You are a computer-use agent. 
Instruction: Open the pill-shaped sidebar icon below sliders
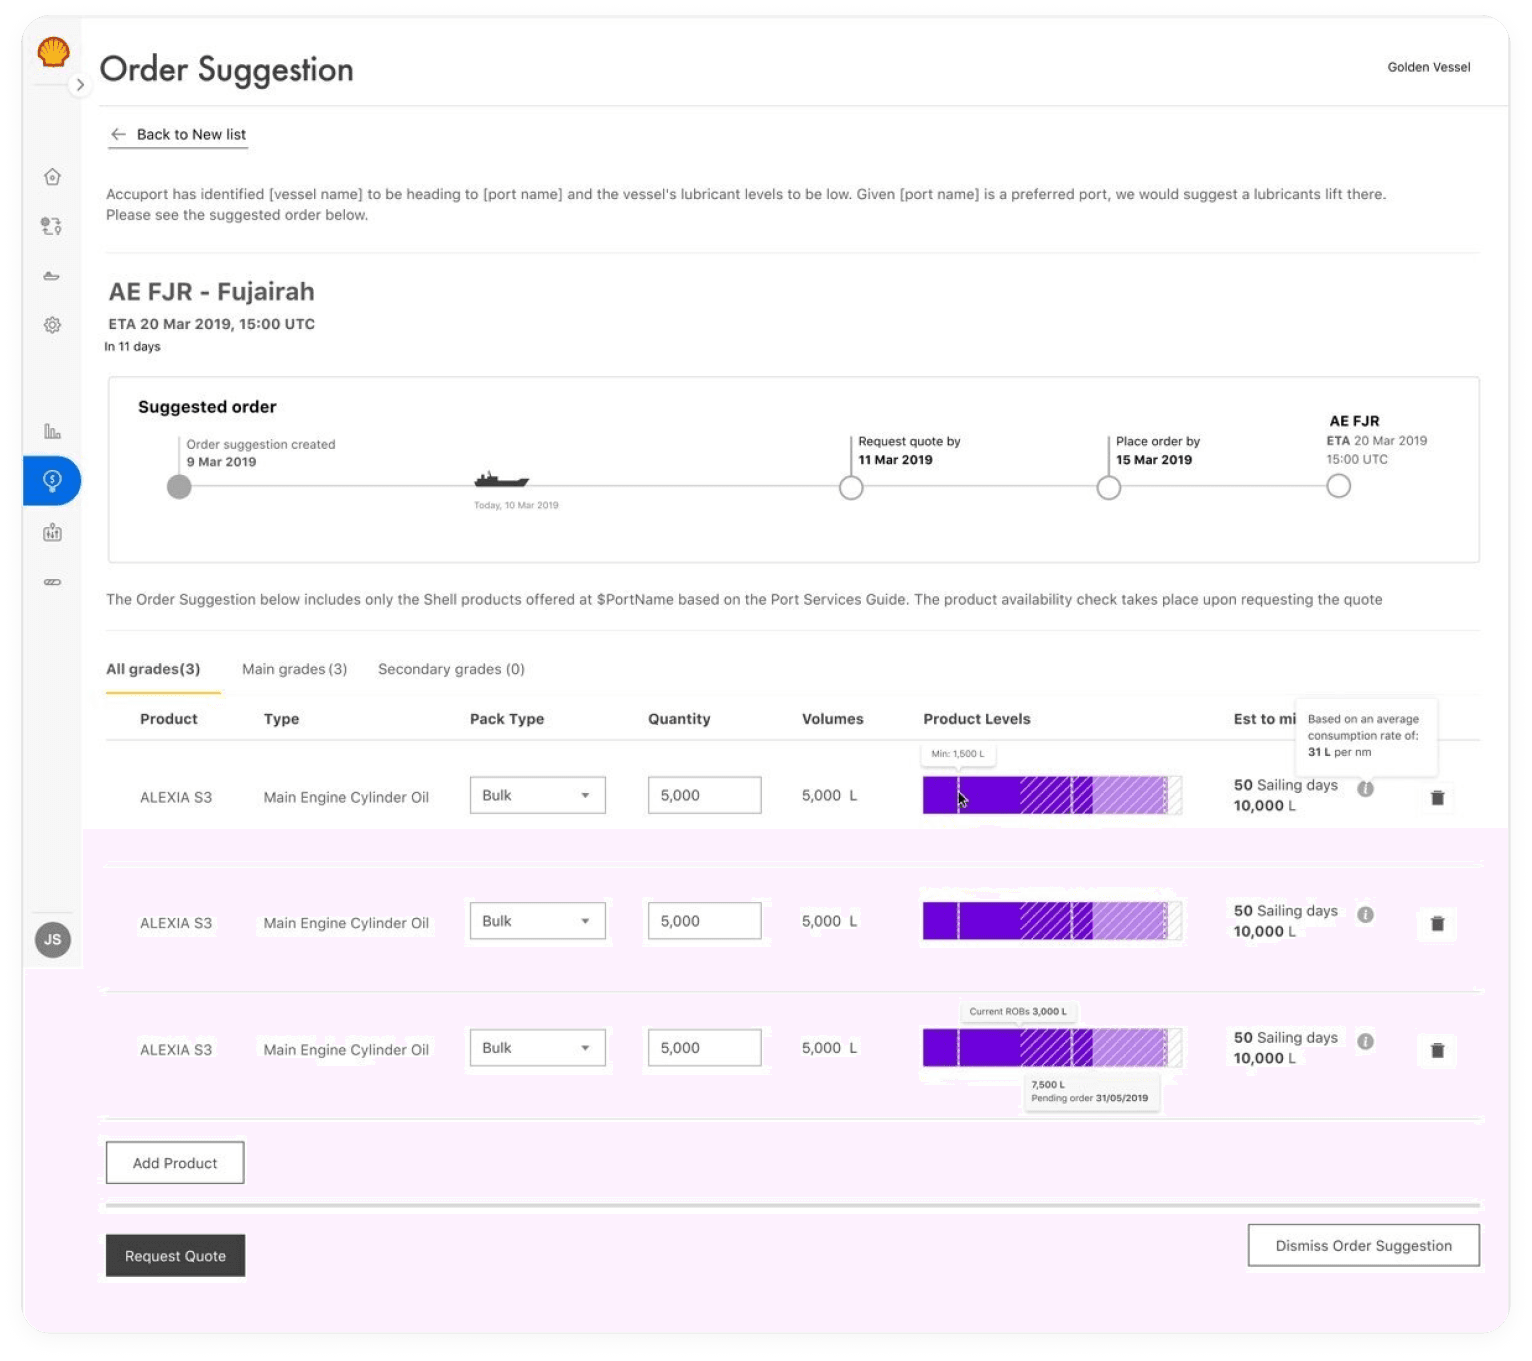pos(52,582)
